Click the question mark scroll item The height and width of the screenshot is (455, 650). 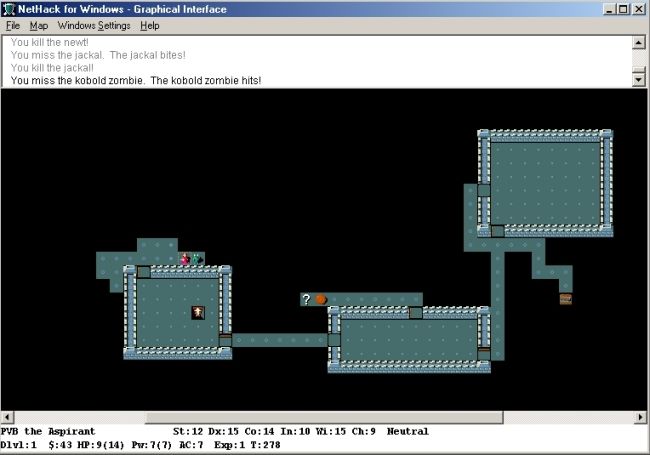(306, 299)
